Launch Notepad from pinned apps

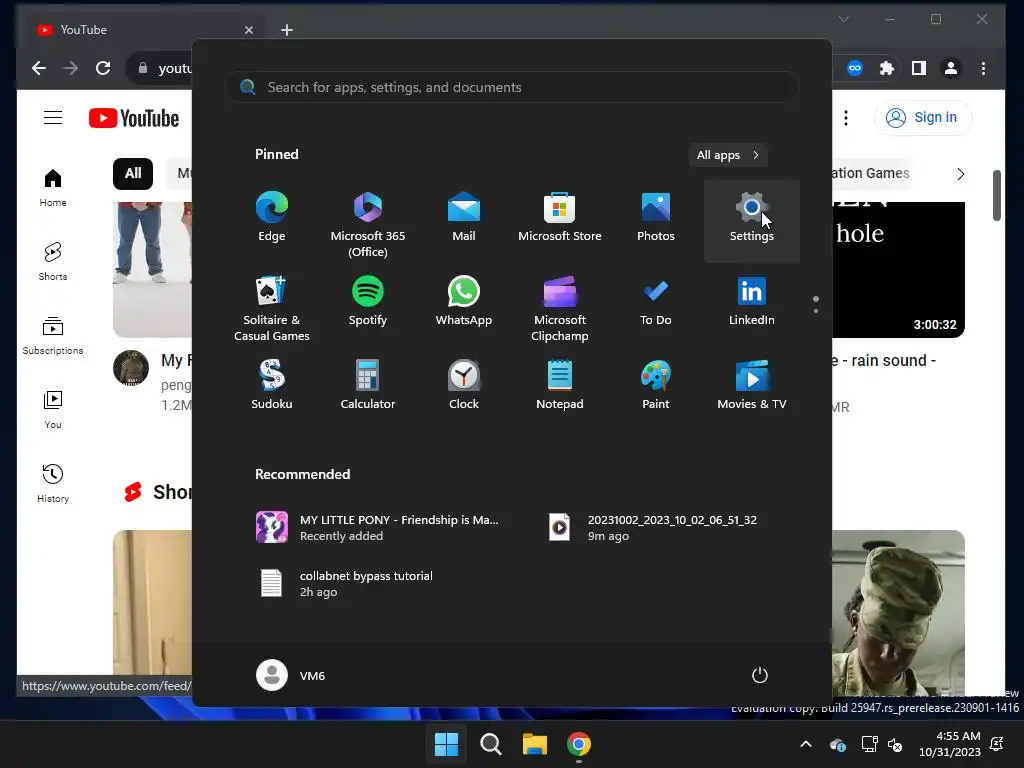click(x=560, y=387)
